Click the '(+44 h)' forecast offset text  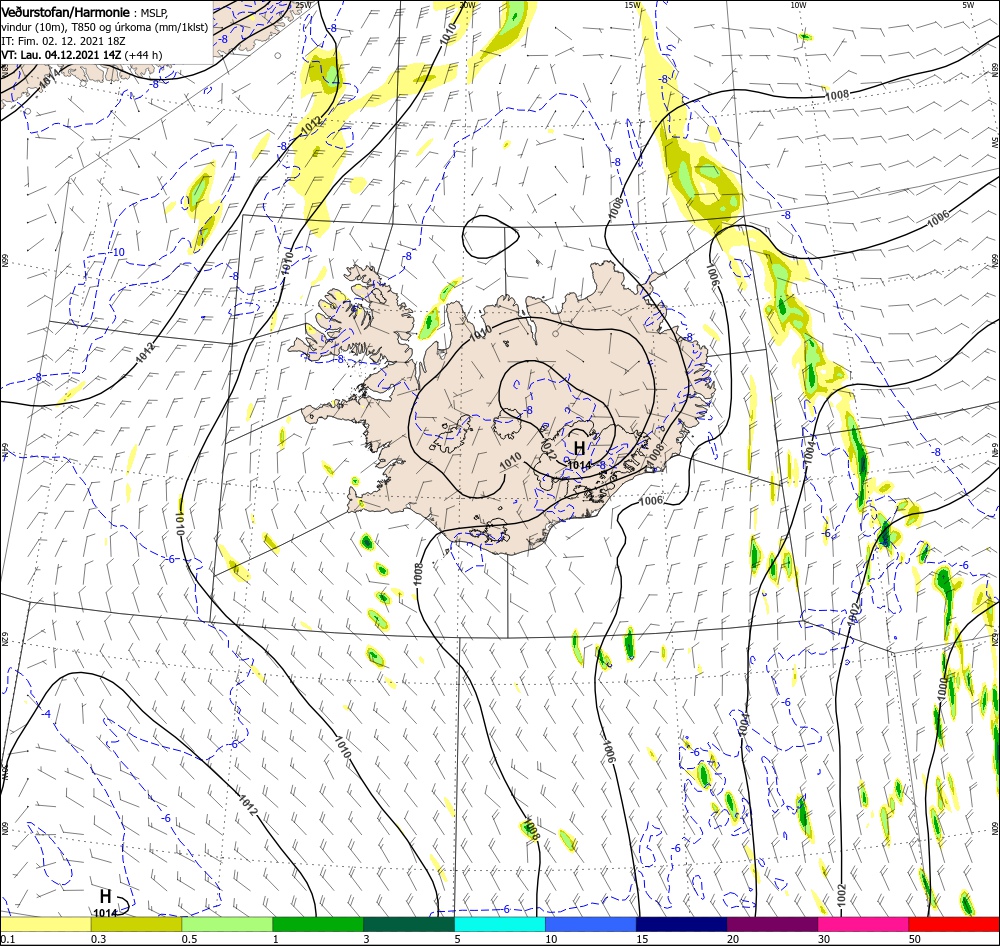pyautogui.click(x=143, y=55)
